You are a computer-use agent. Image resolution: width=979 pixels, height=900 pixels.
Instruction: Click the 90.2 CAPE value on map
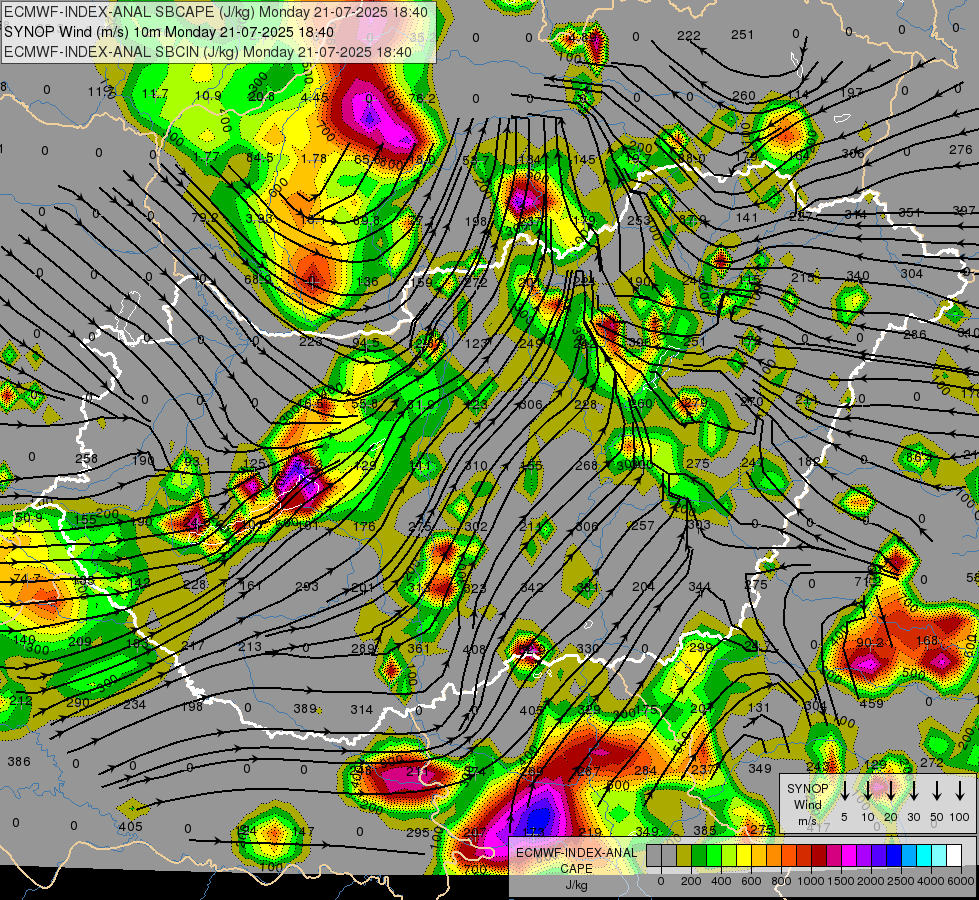click(870, 643)
